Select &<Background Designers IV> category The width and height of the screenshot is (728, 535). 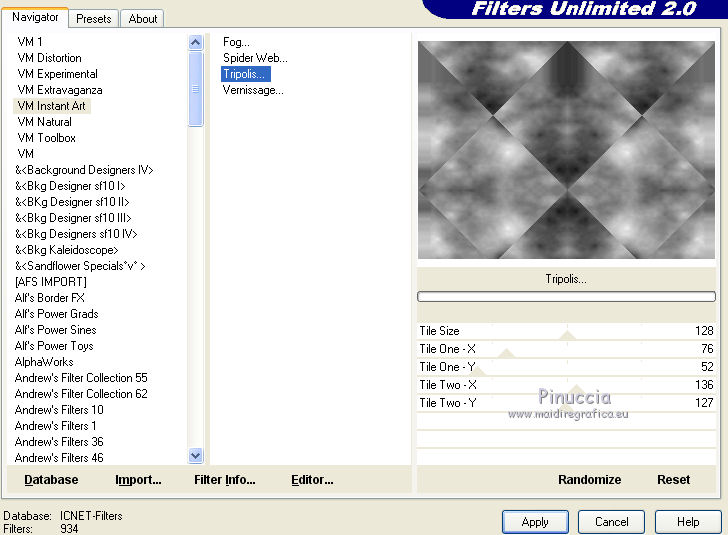84,170
